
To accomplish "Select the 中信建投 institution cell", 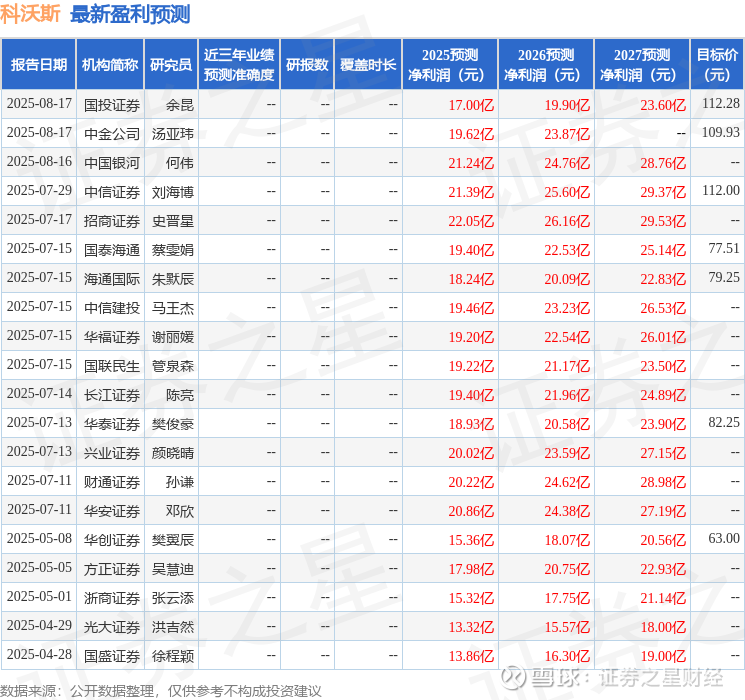I will click(x=112, y=307).
